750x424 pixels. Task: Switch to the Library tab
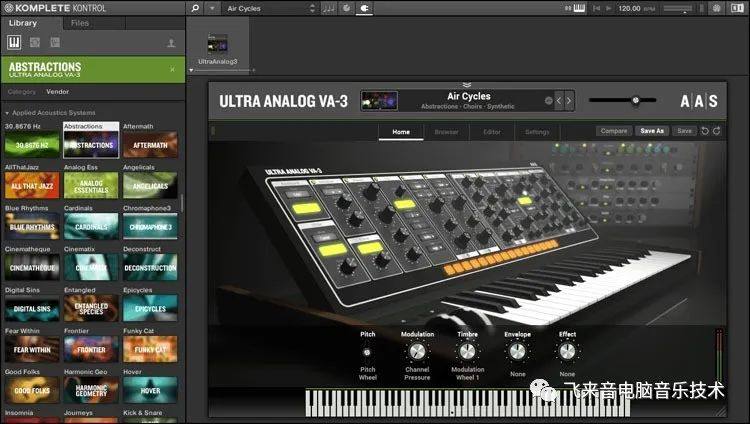pos(22,23)
